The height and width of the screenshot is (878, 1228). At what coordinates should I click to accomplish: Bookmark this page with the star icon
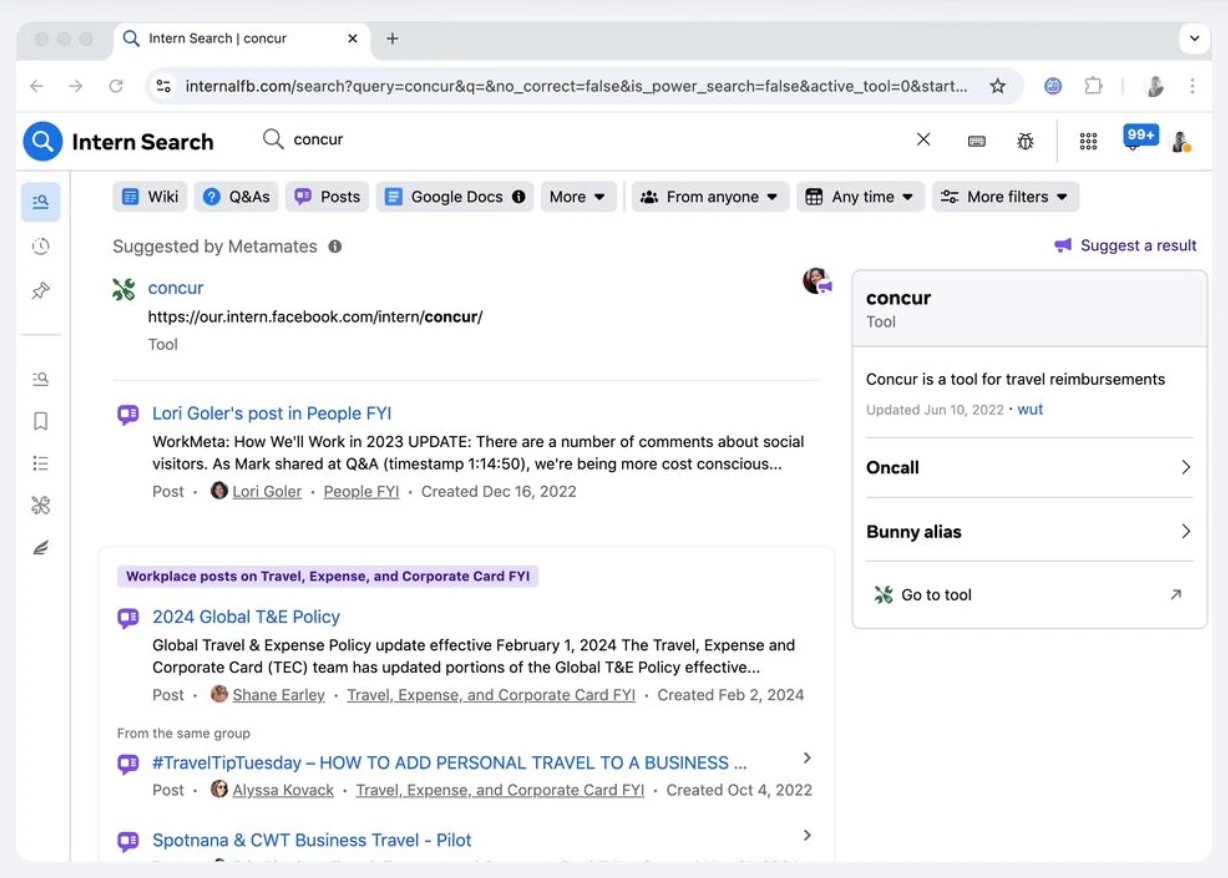[997, 86]
